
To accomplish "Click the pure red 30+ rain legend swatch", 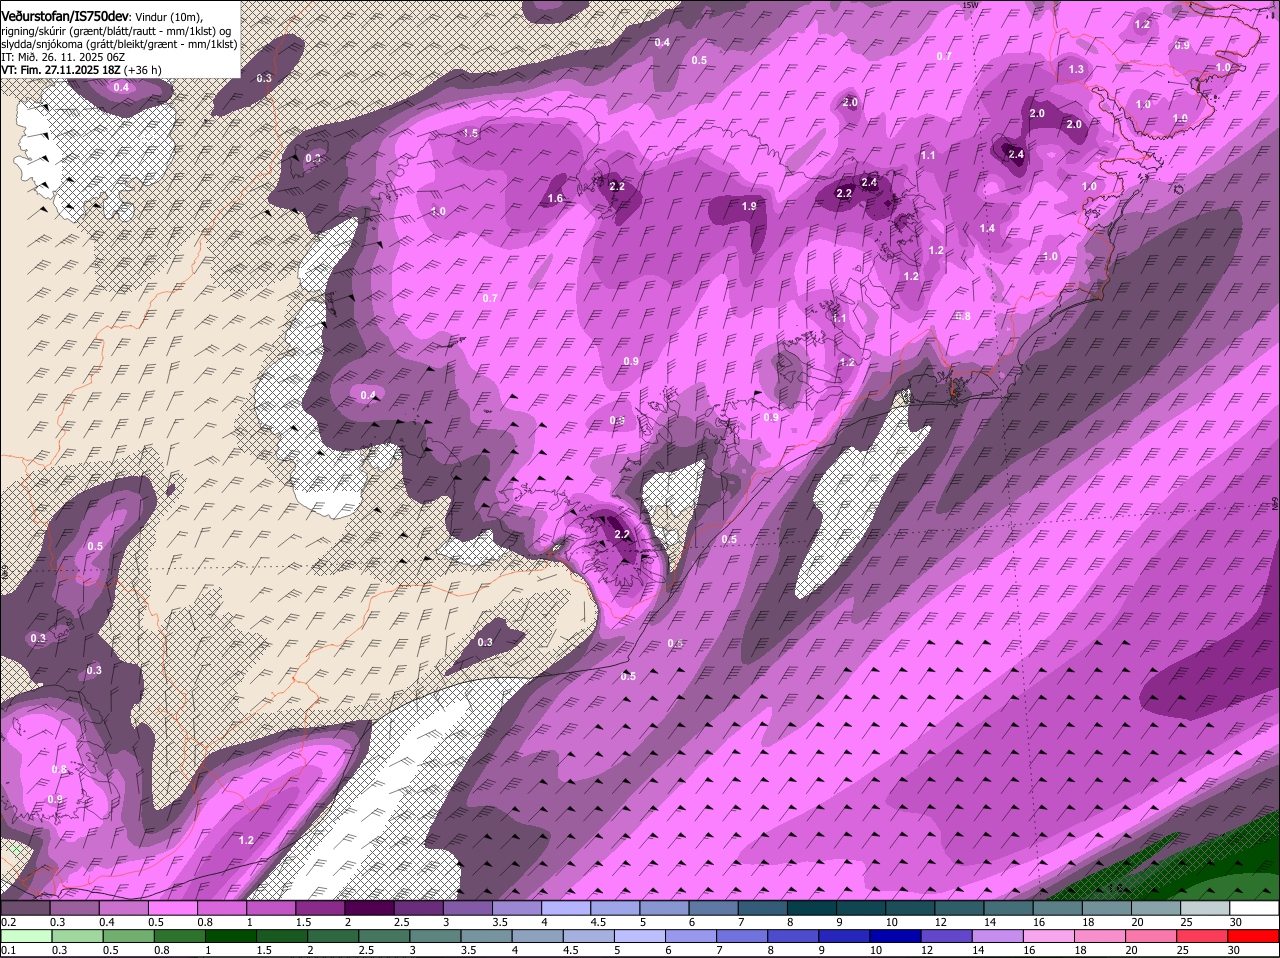I will click(1255, 936).
